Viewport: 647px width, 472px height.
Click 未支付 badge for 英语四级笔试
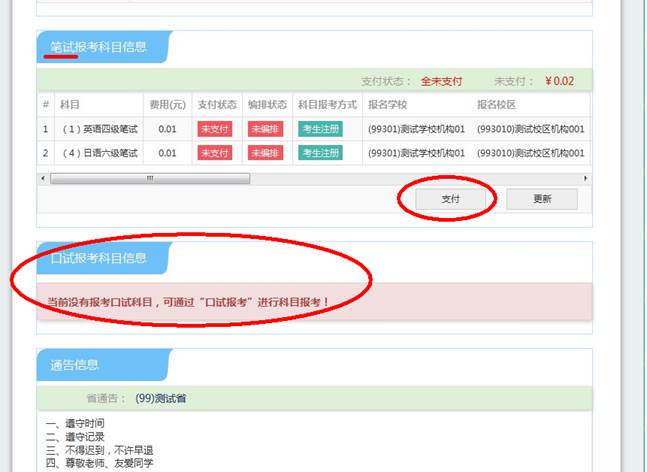[215, 129]
